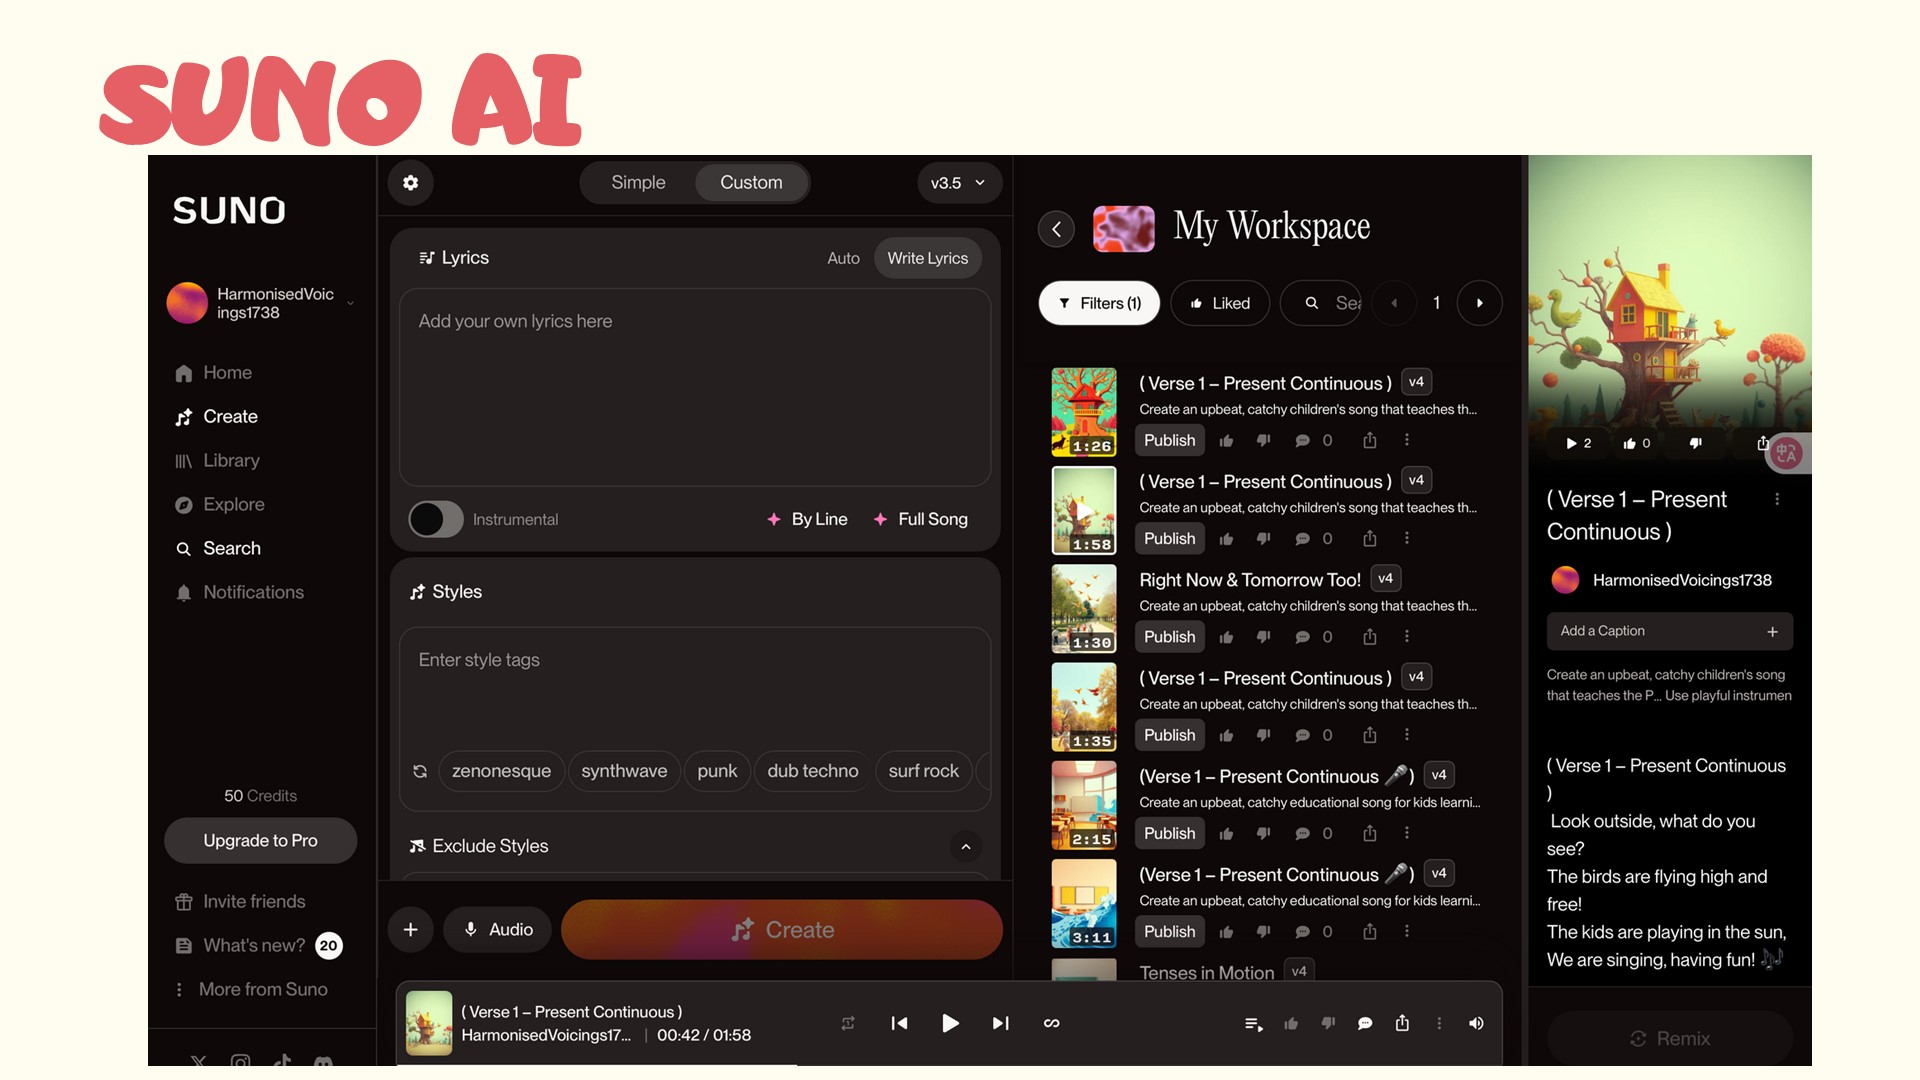The width and height of the screenshot is (1920, 1080).
Task: Go to Home in the sidebar
Action: tap(214, 373)
